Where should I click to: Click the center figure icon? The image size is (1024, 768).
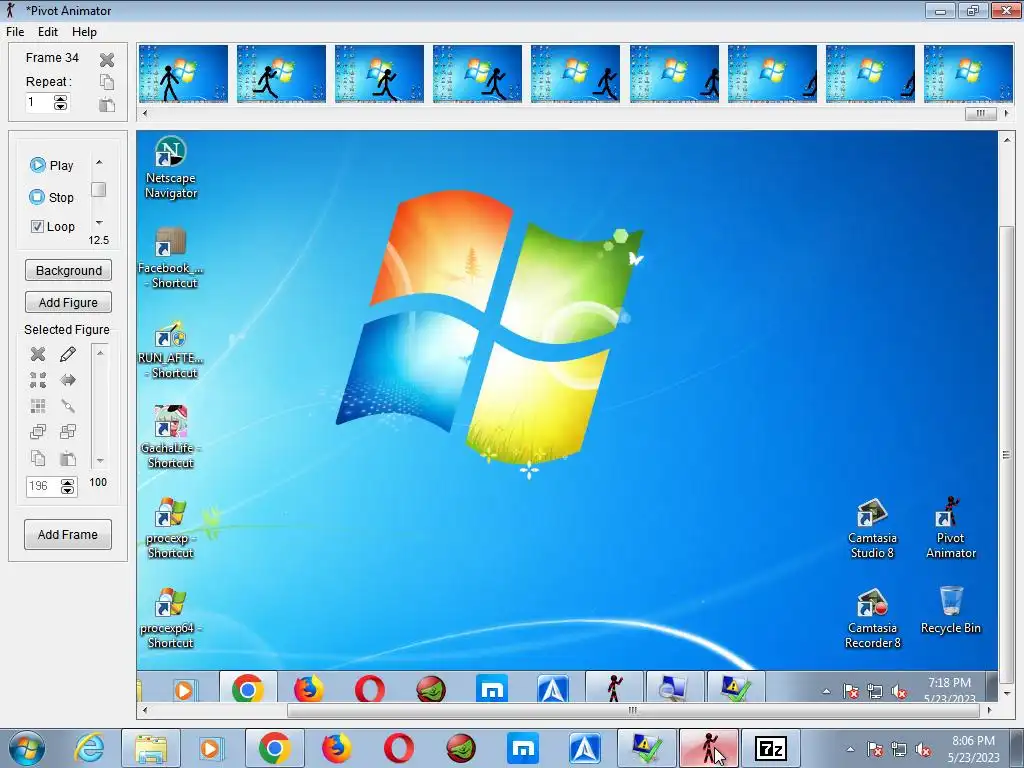(x=38, y=380)
